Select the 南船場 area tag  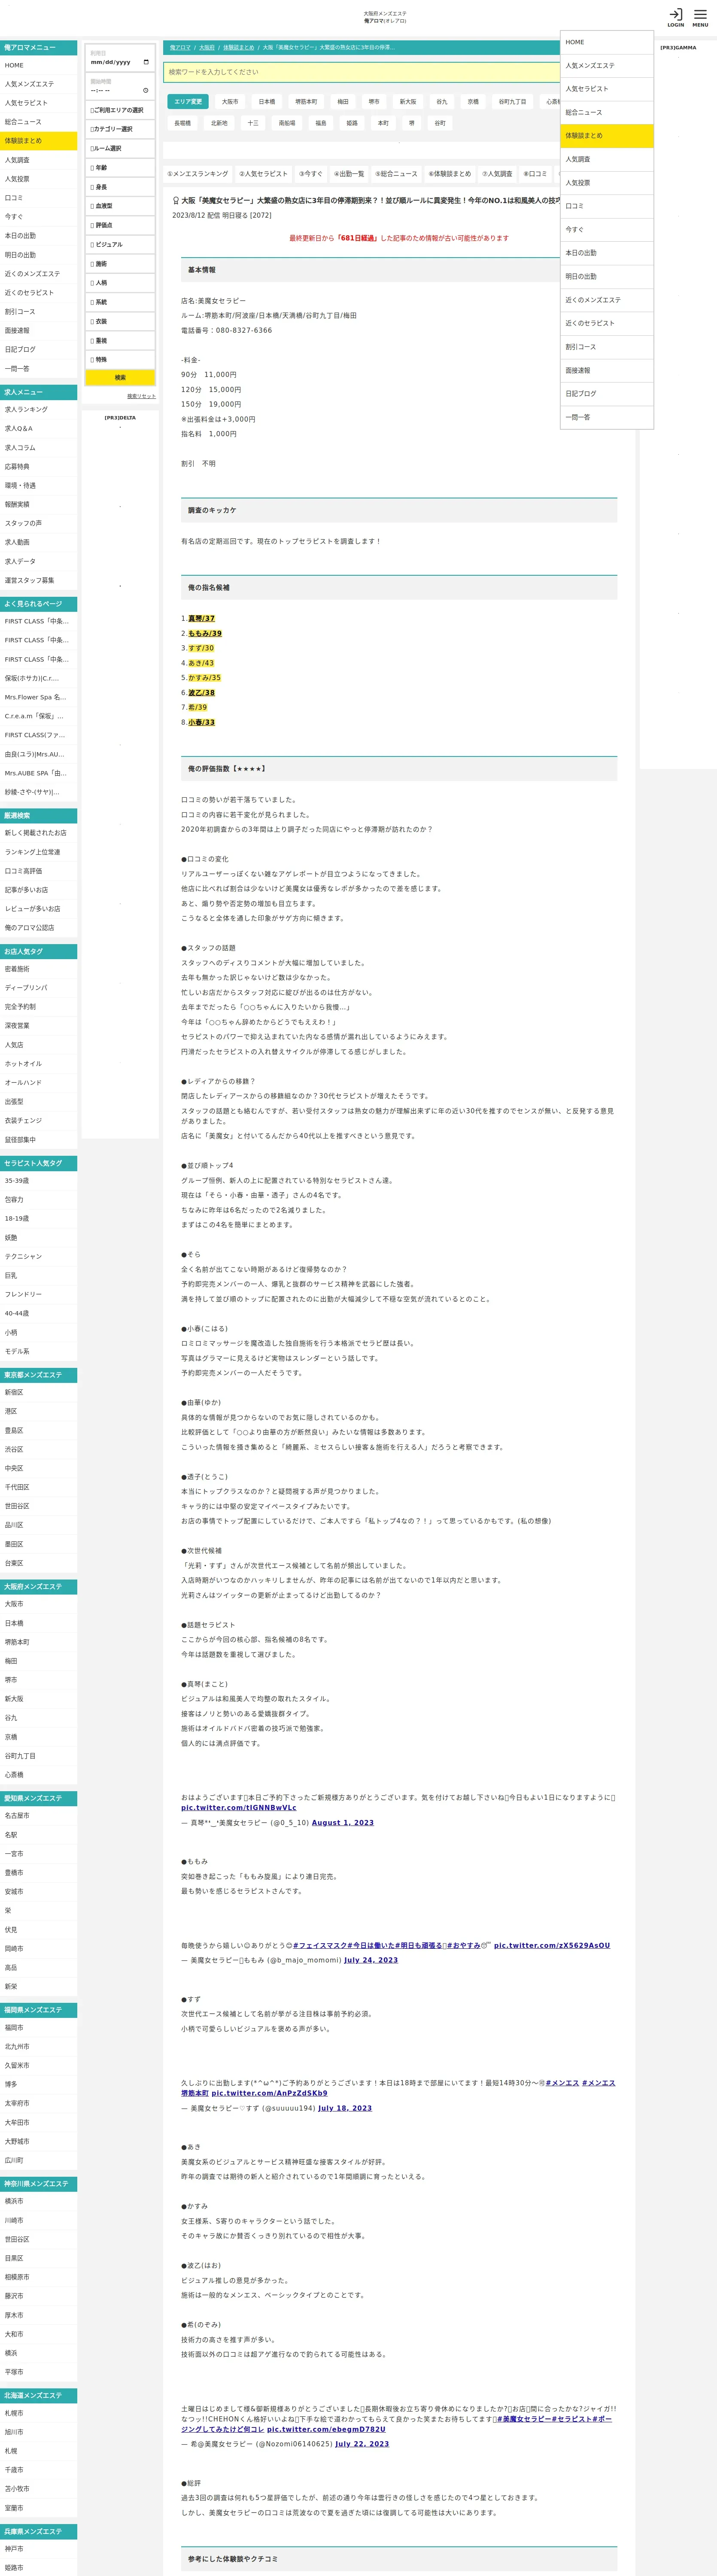pos(287,123)
